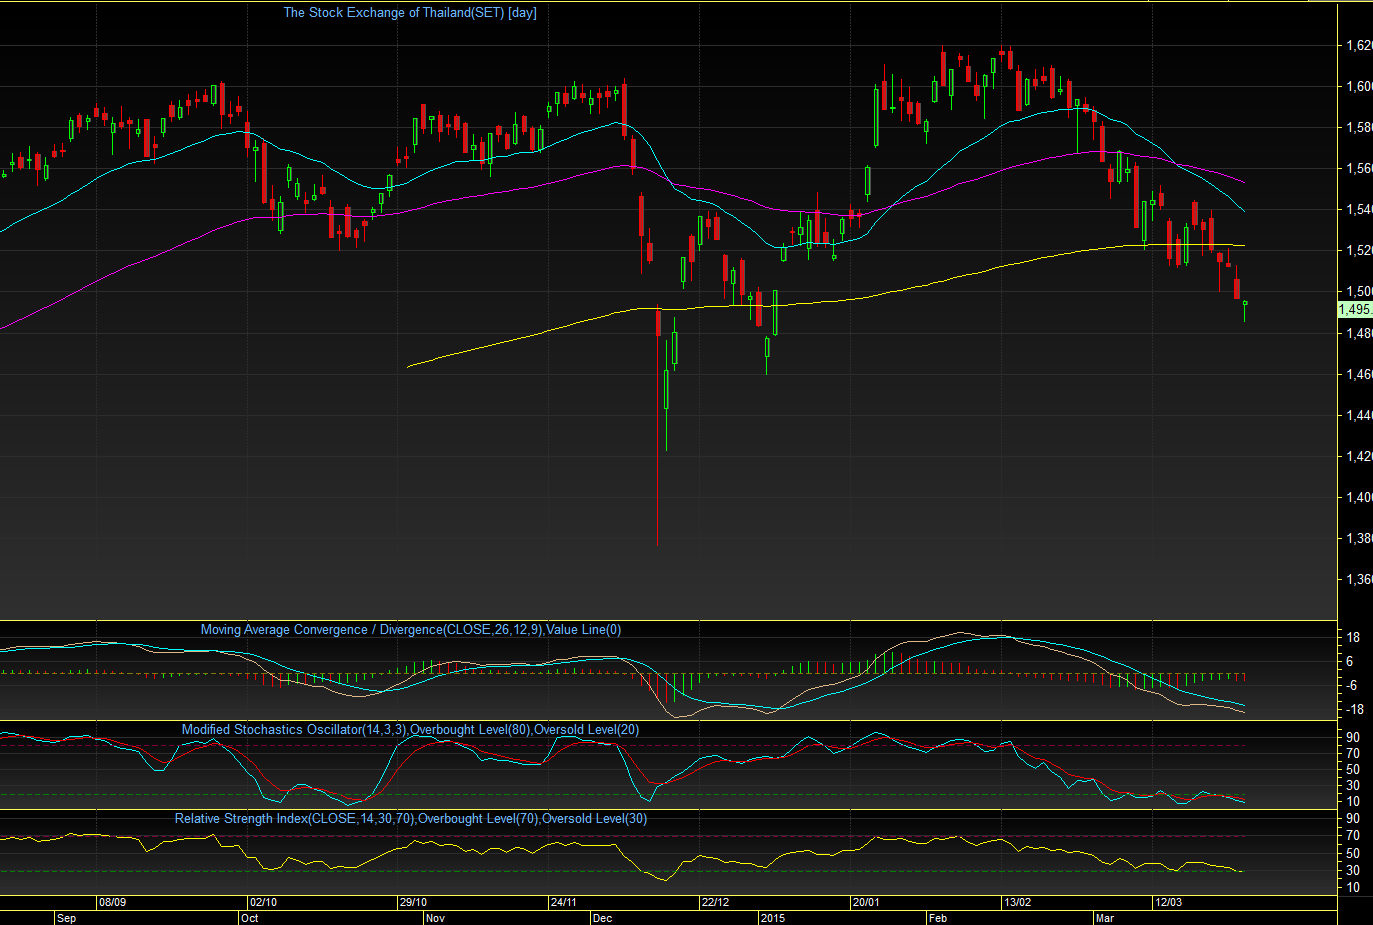
Task: Click the 1,560 price axis label
Action: click(1359, 168)
